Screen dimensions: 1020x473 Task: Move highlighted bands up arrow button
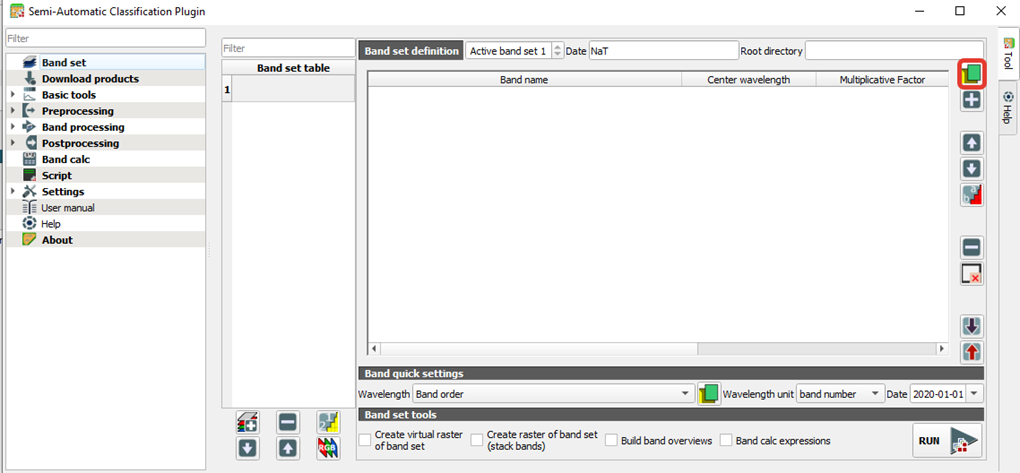(972, 142)
